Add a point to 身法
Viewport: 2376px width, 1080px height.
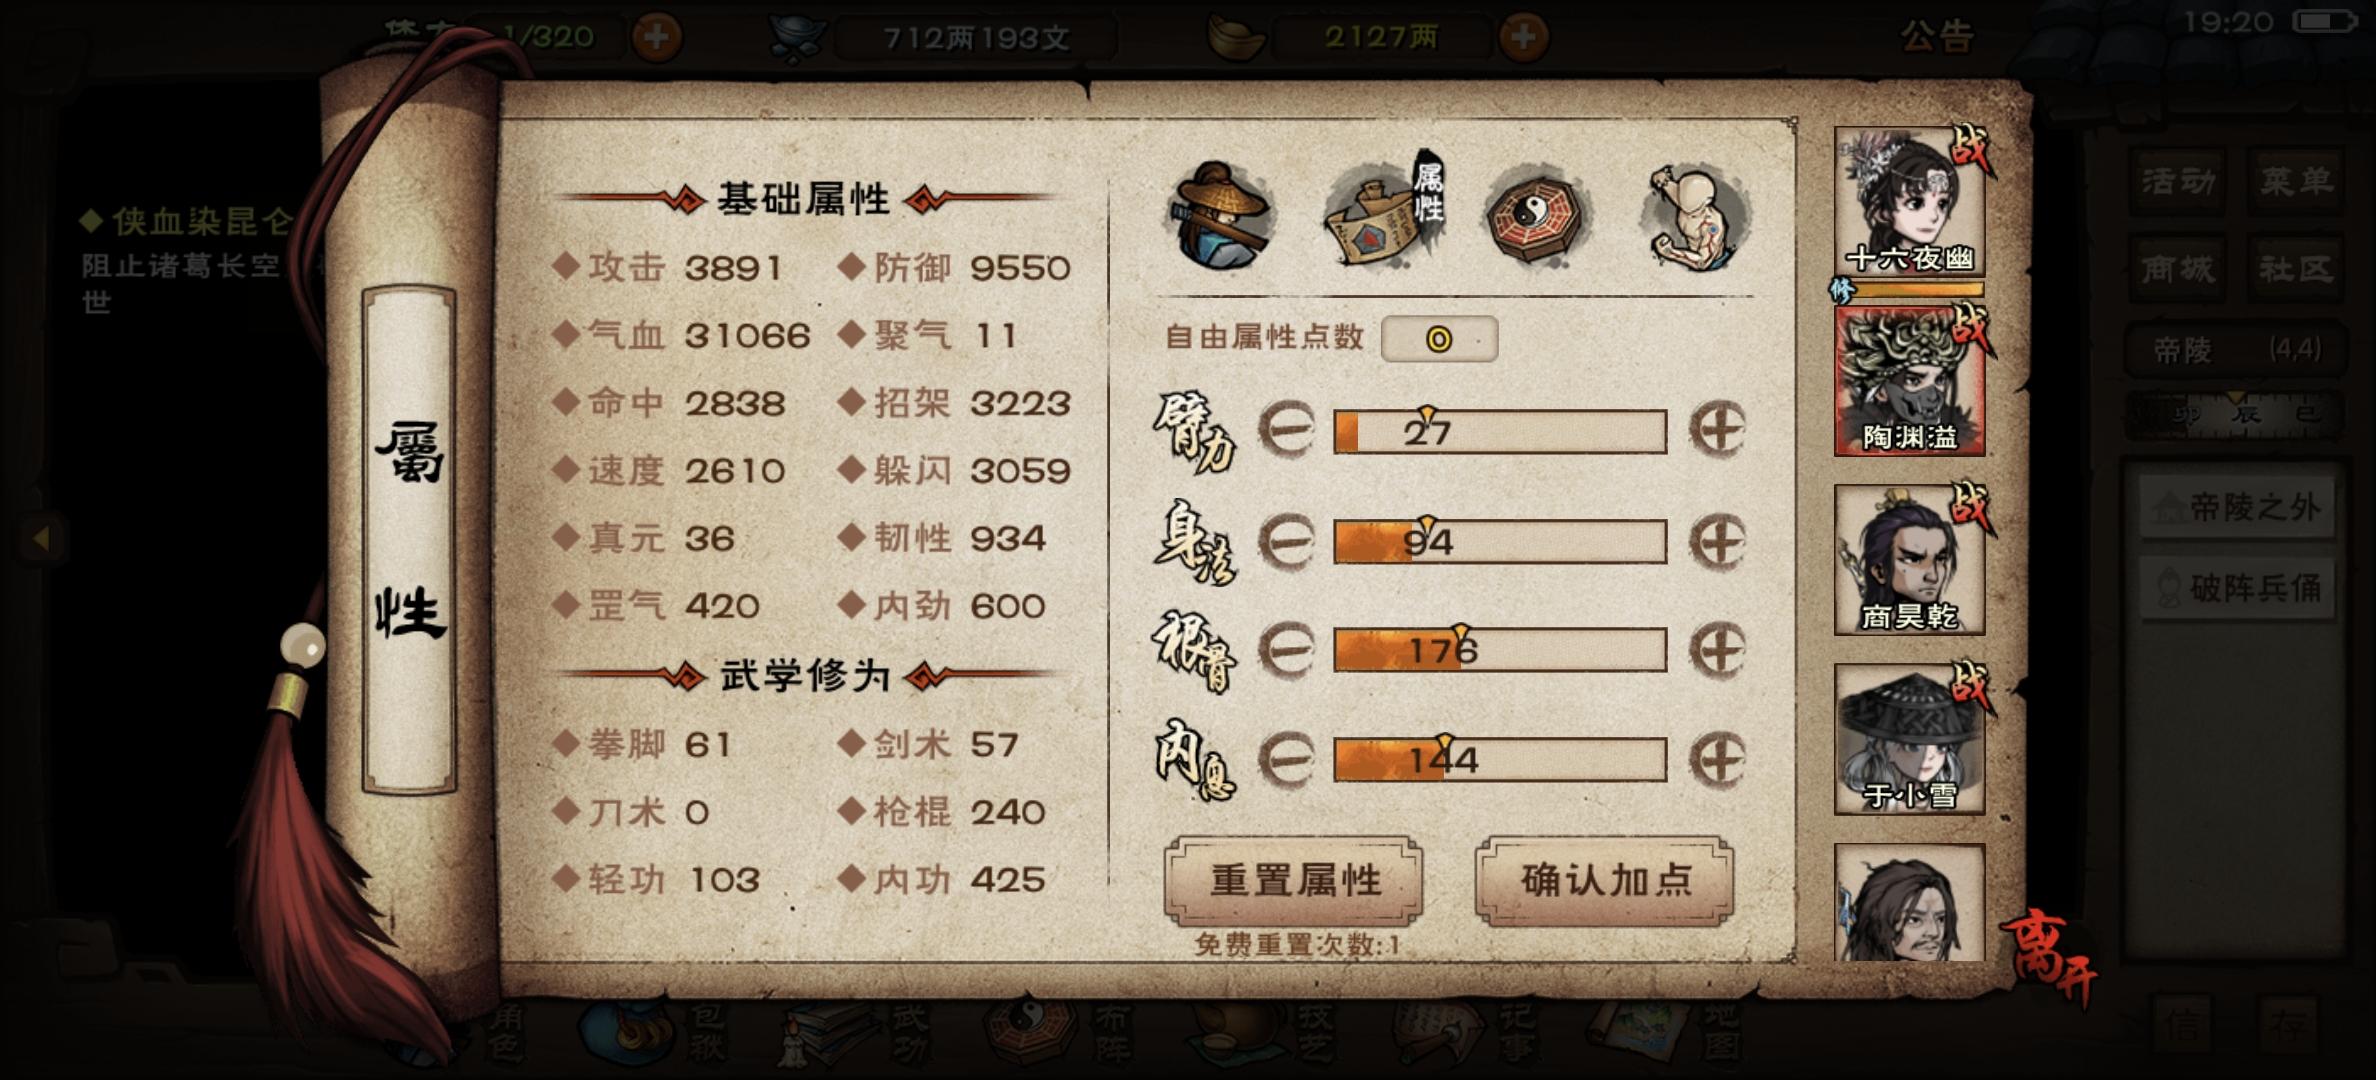point(1717,541)
